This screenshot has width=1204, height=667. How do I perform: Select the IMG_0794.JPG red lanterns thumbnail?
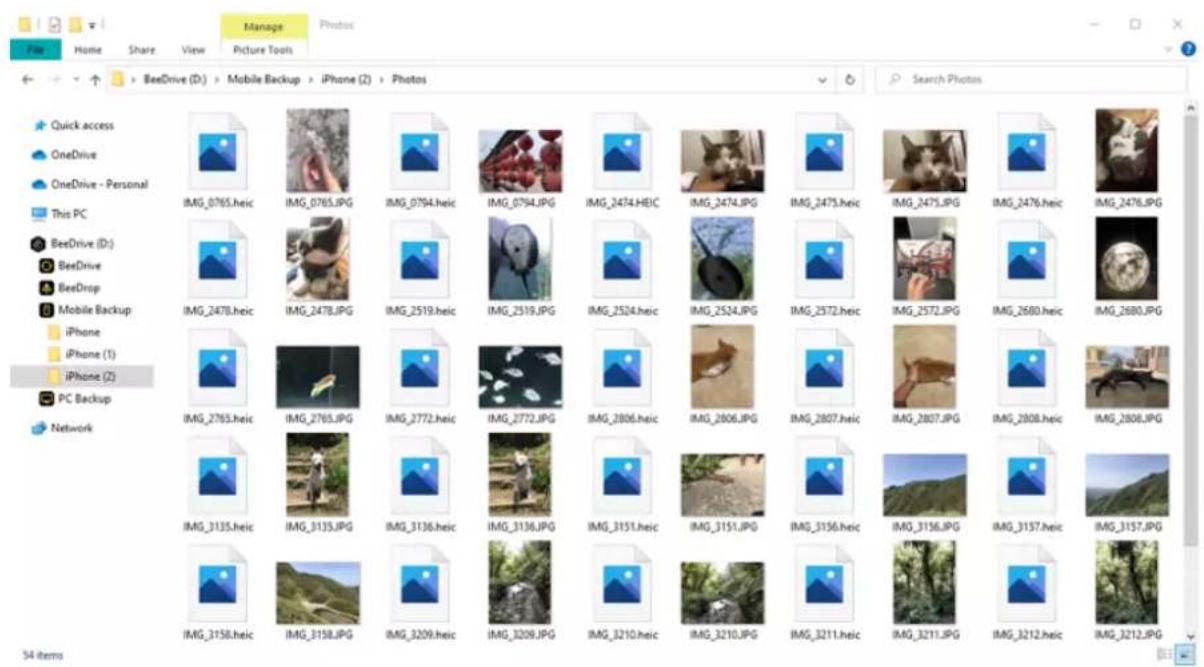pyautogui.click(x=520, y=161)
